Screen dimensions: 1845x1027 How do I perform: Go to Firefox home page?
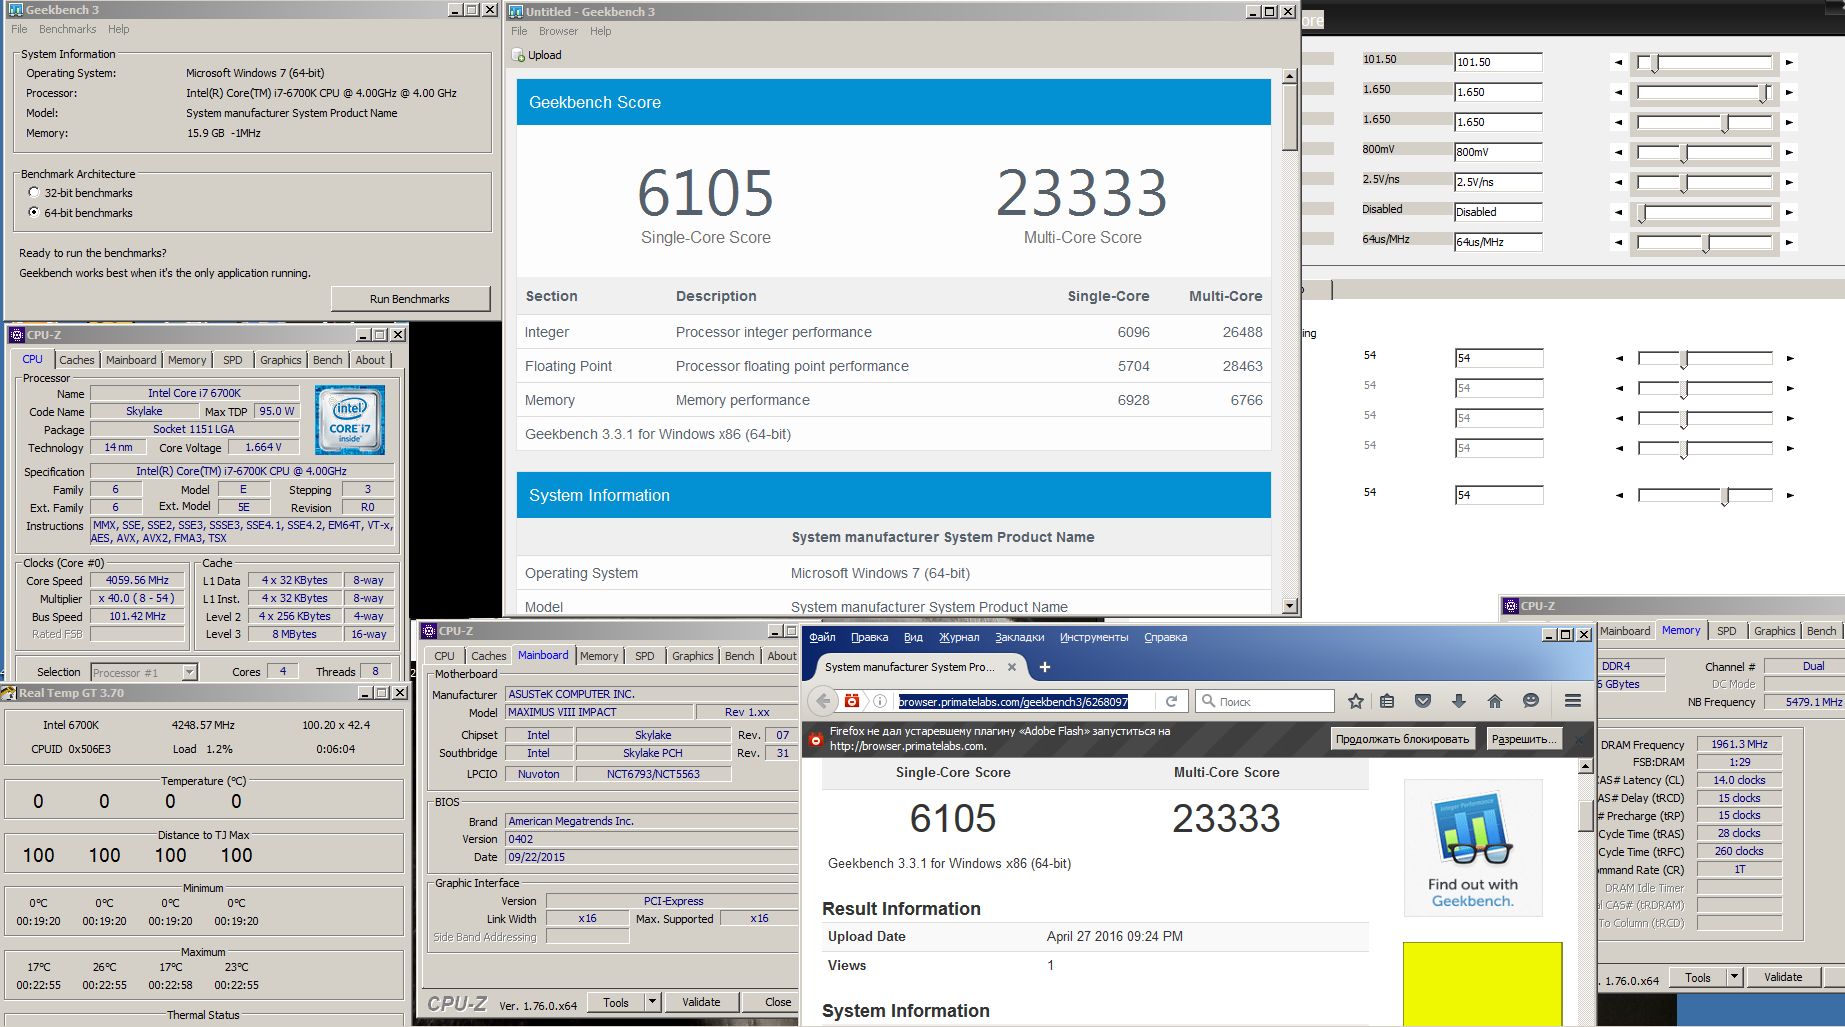point(1495,701)
